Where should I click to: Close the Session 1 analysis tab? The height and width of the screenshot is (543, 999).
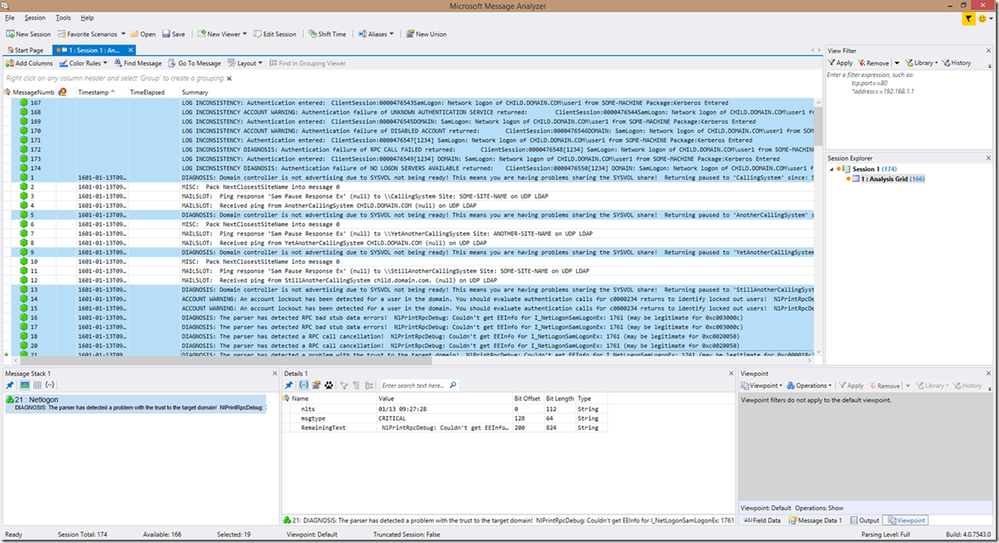(131, 50)
